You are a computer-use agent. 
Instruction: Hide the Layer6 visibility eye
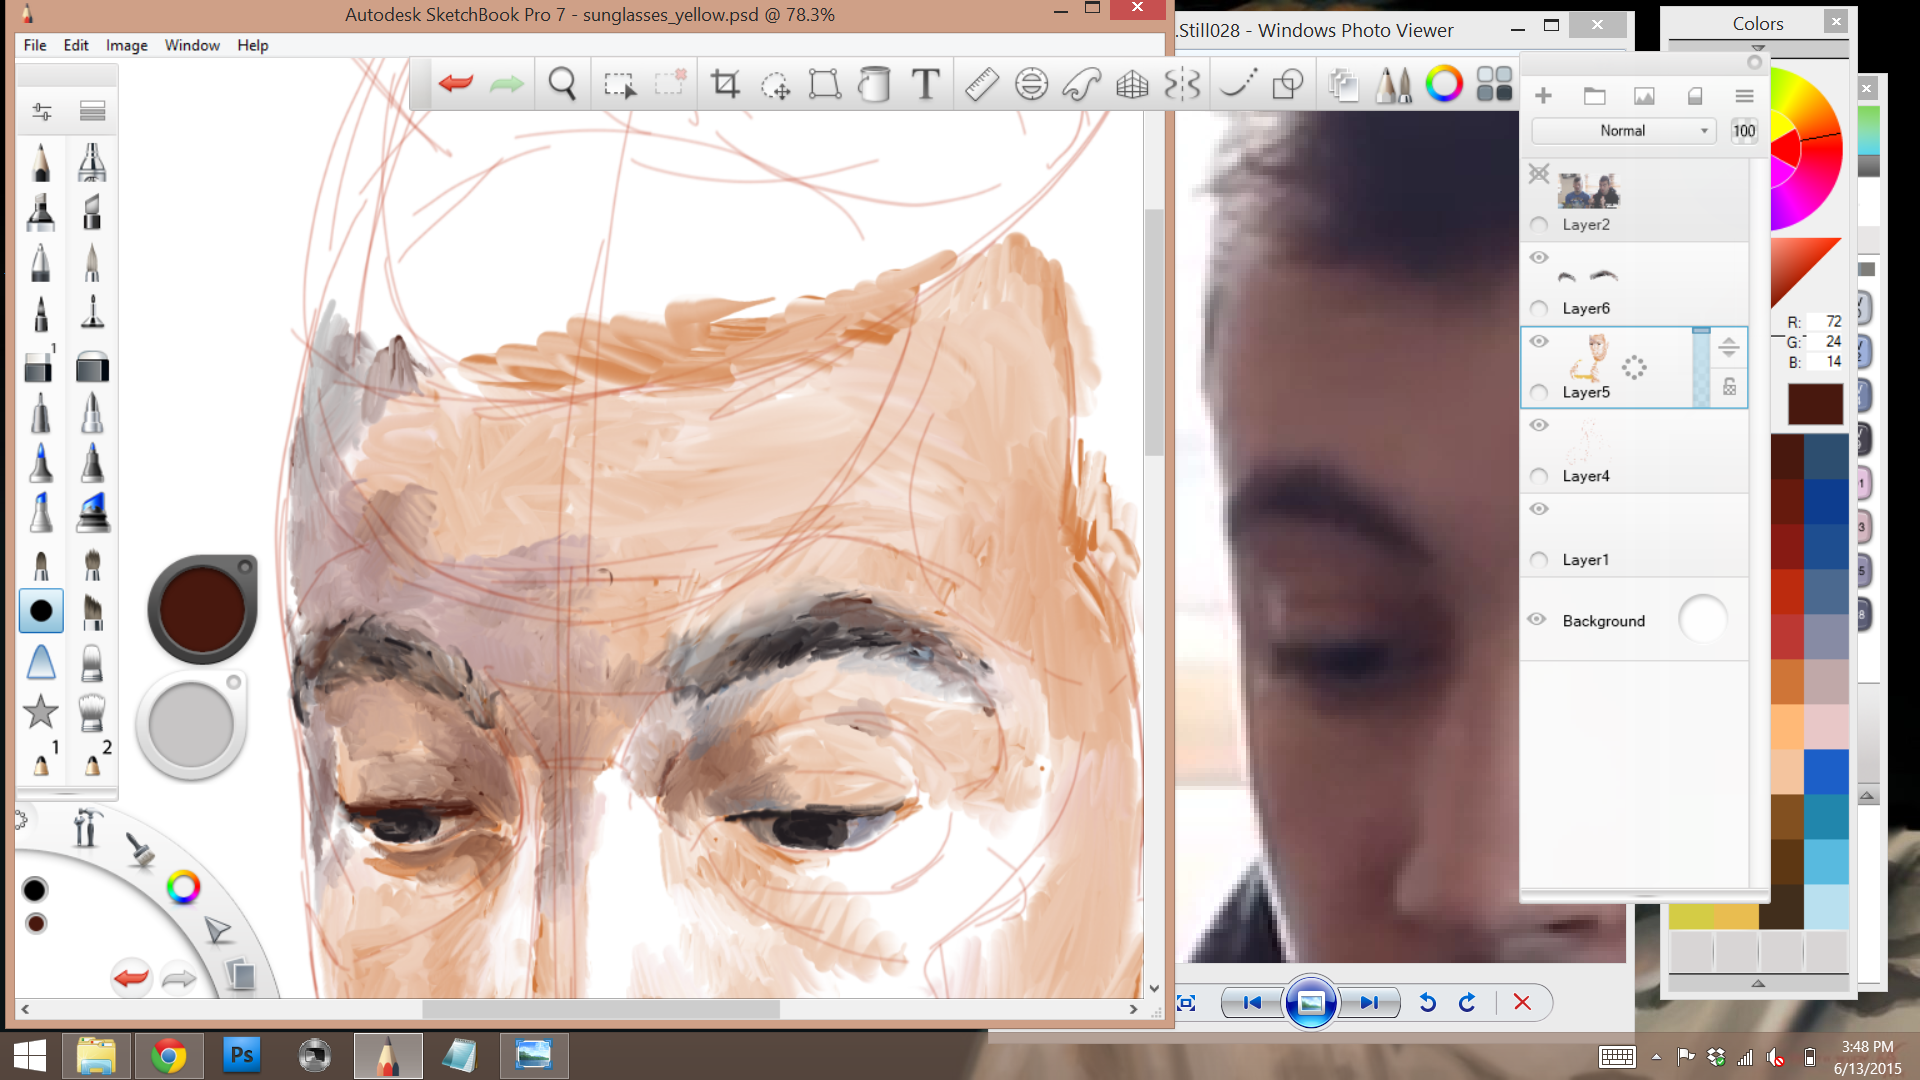coord(1539,258)
